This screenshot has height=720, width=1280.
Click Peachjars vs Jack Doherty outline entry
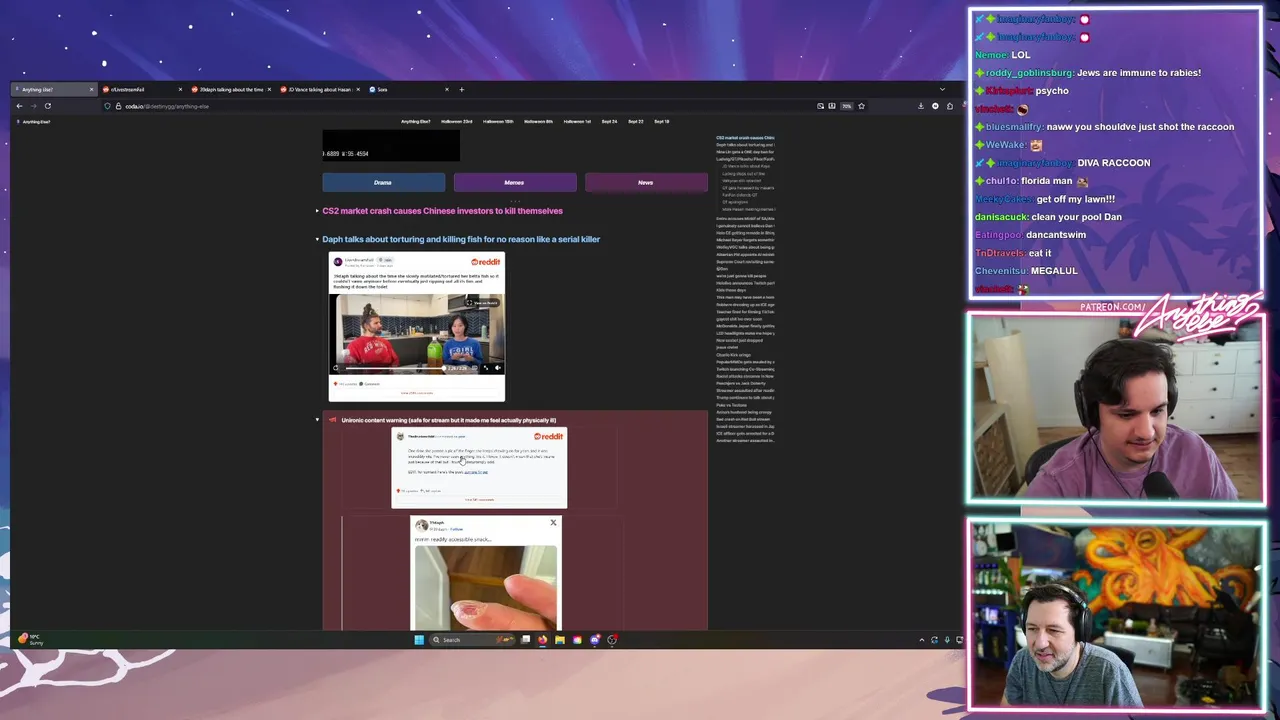740,383
